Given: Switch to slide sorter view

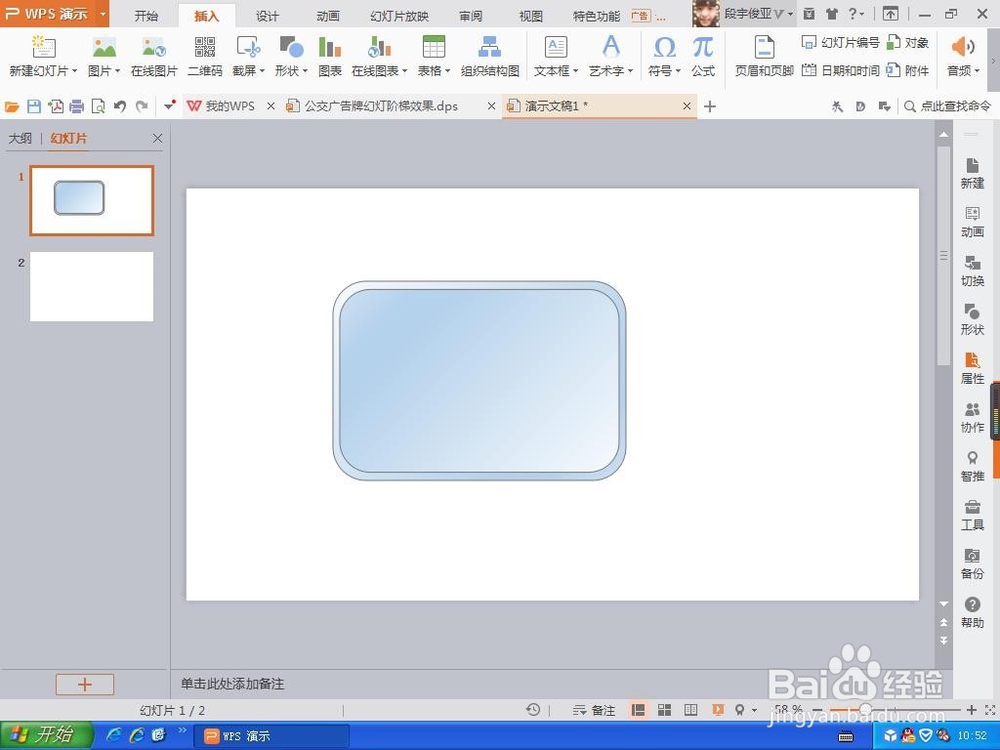Looking at the screenshot, I should [665, 710].
